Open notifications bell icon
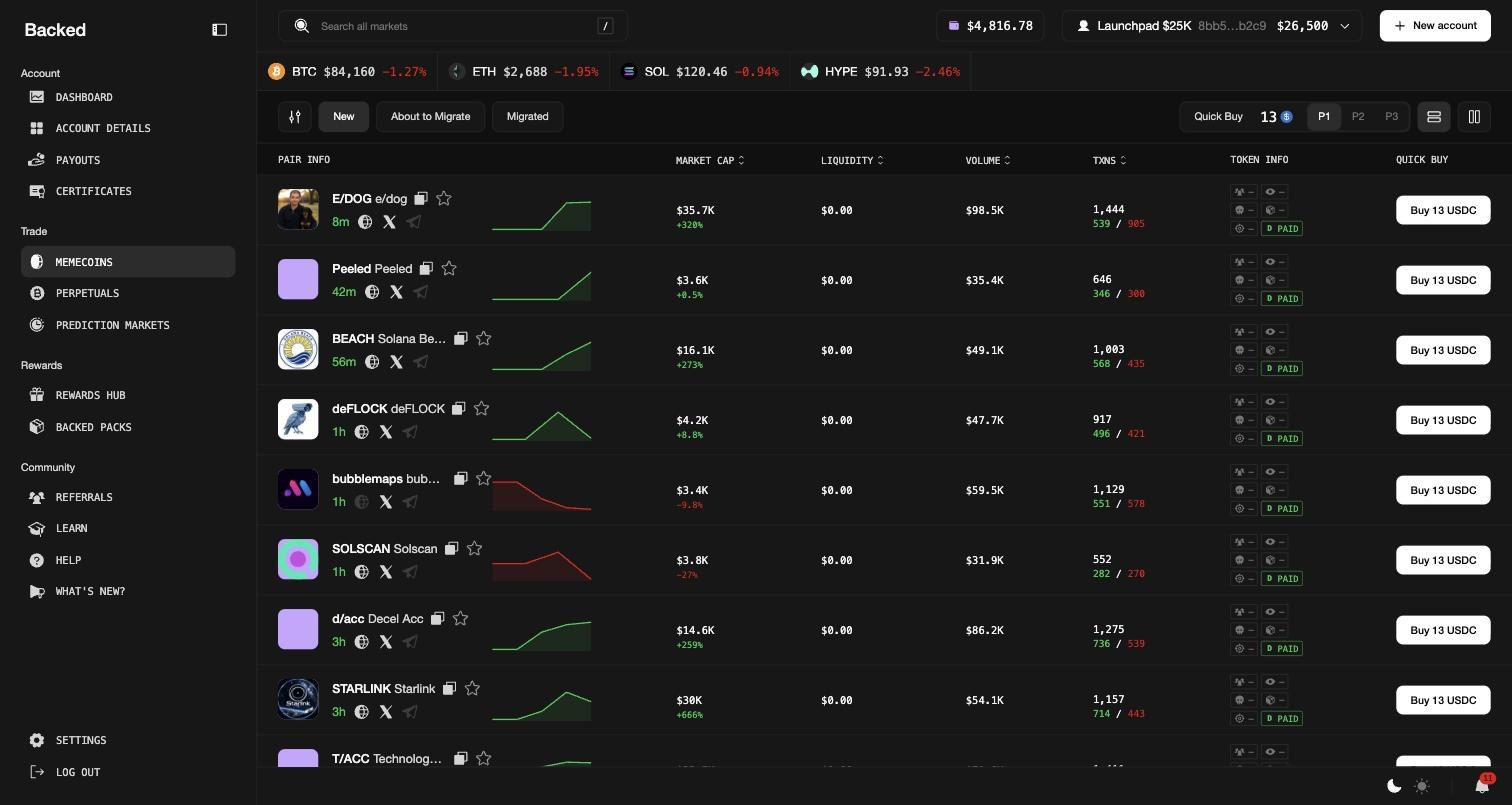This screenshot has height=805, width=1512. pos(1482,785)
